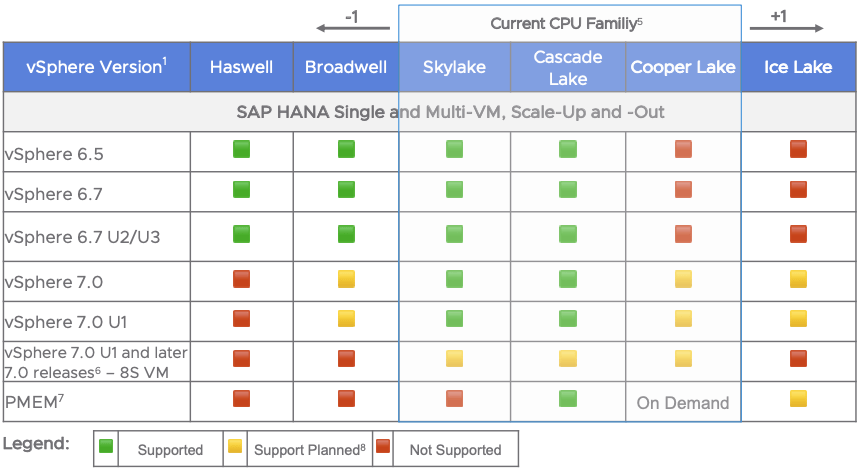Select the Haswell column header
The image size is (861, 471).
pyautogui.click(x=241, y=67)
